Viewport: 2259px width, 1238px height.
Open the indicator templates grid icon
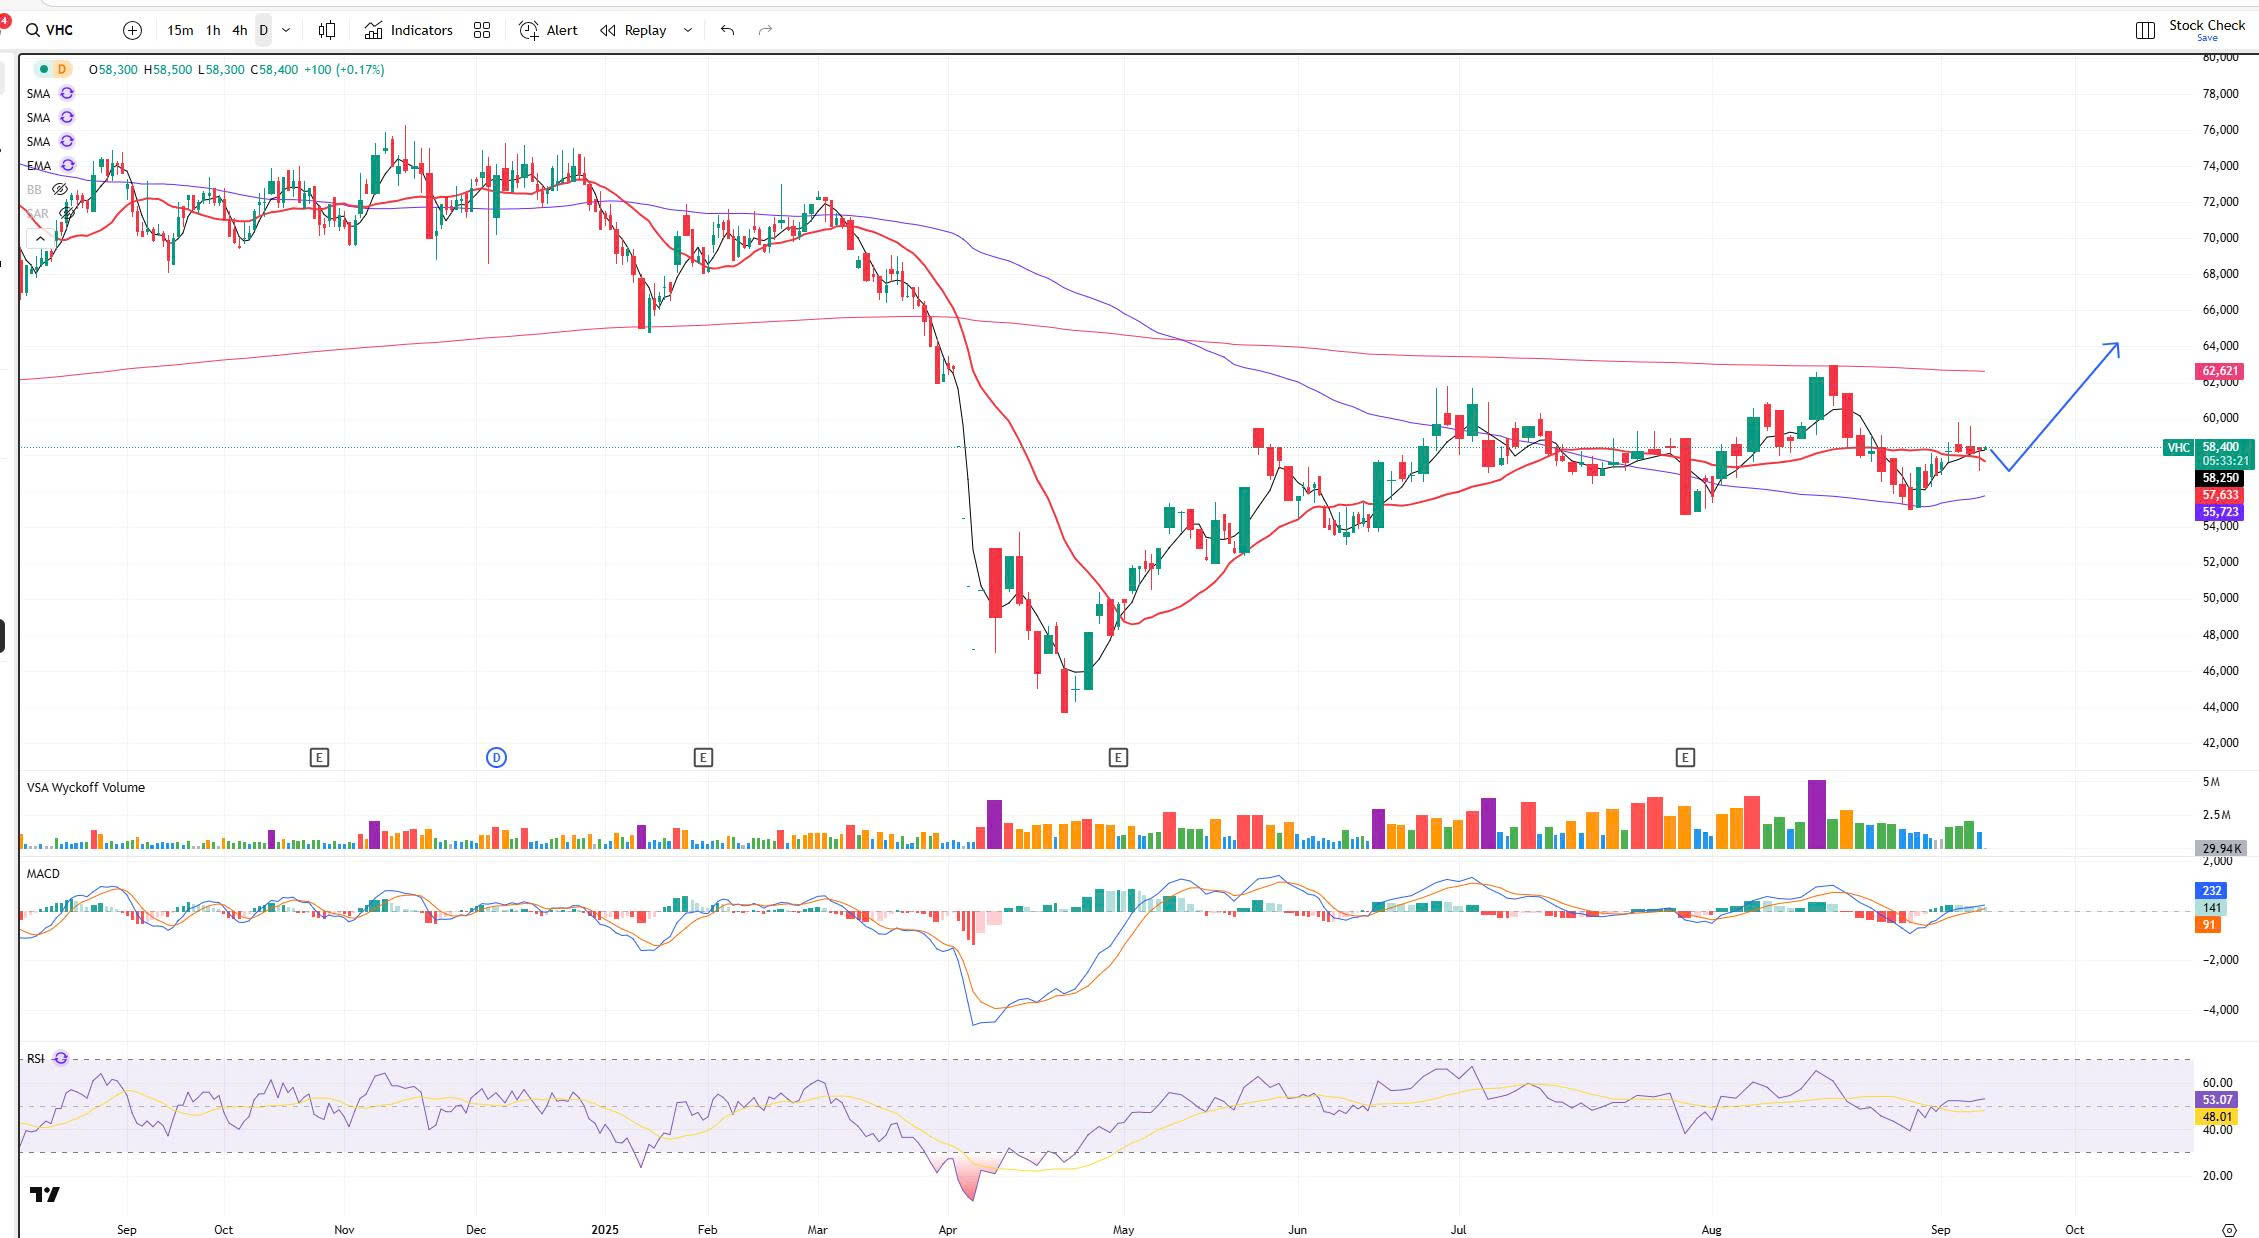click(x=482, y=31)
